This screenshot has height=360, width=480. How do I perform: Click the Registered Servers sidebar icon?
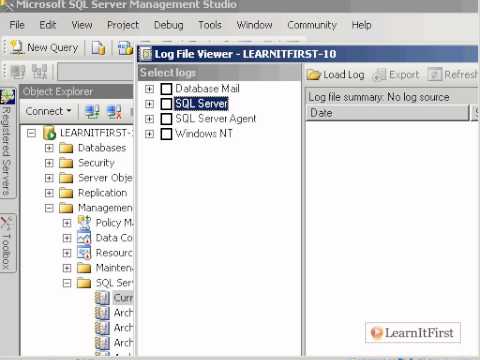click(x=8, y=97)
